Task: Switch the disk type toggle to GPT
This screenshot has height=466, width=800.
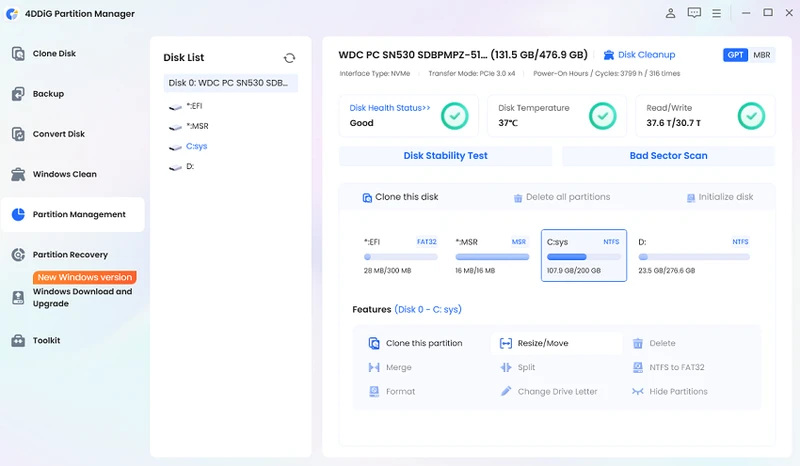Action: (x=735, y=55)
